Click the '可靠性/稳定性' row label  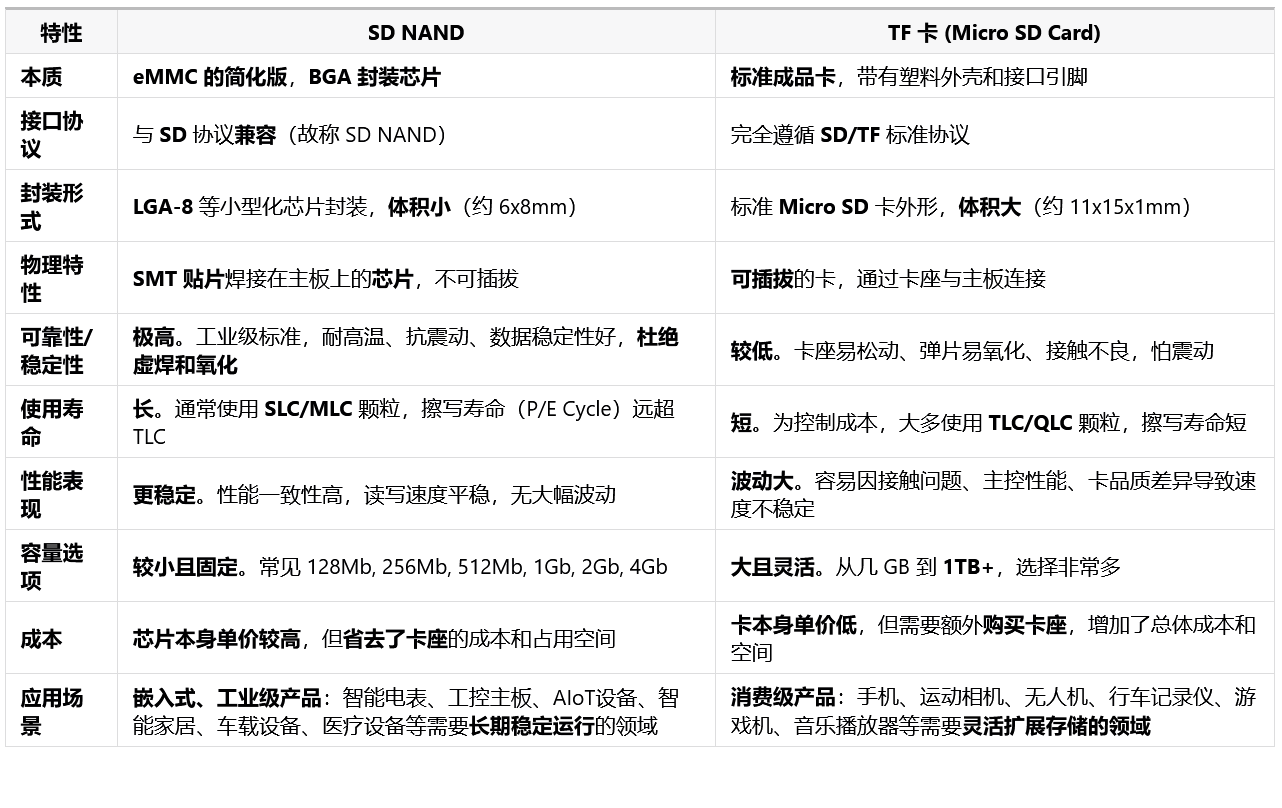coord(61,350)
